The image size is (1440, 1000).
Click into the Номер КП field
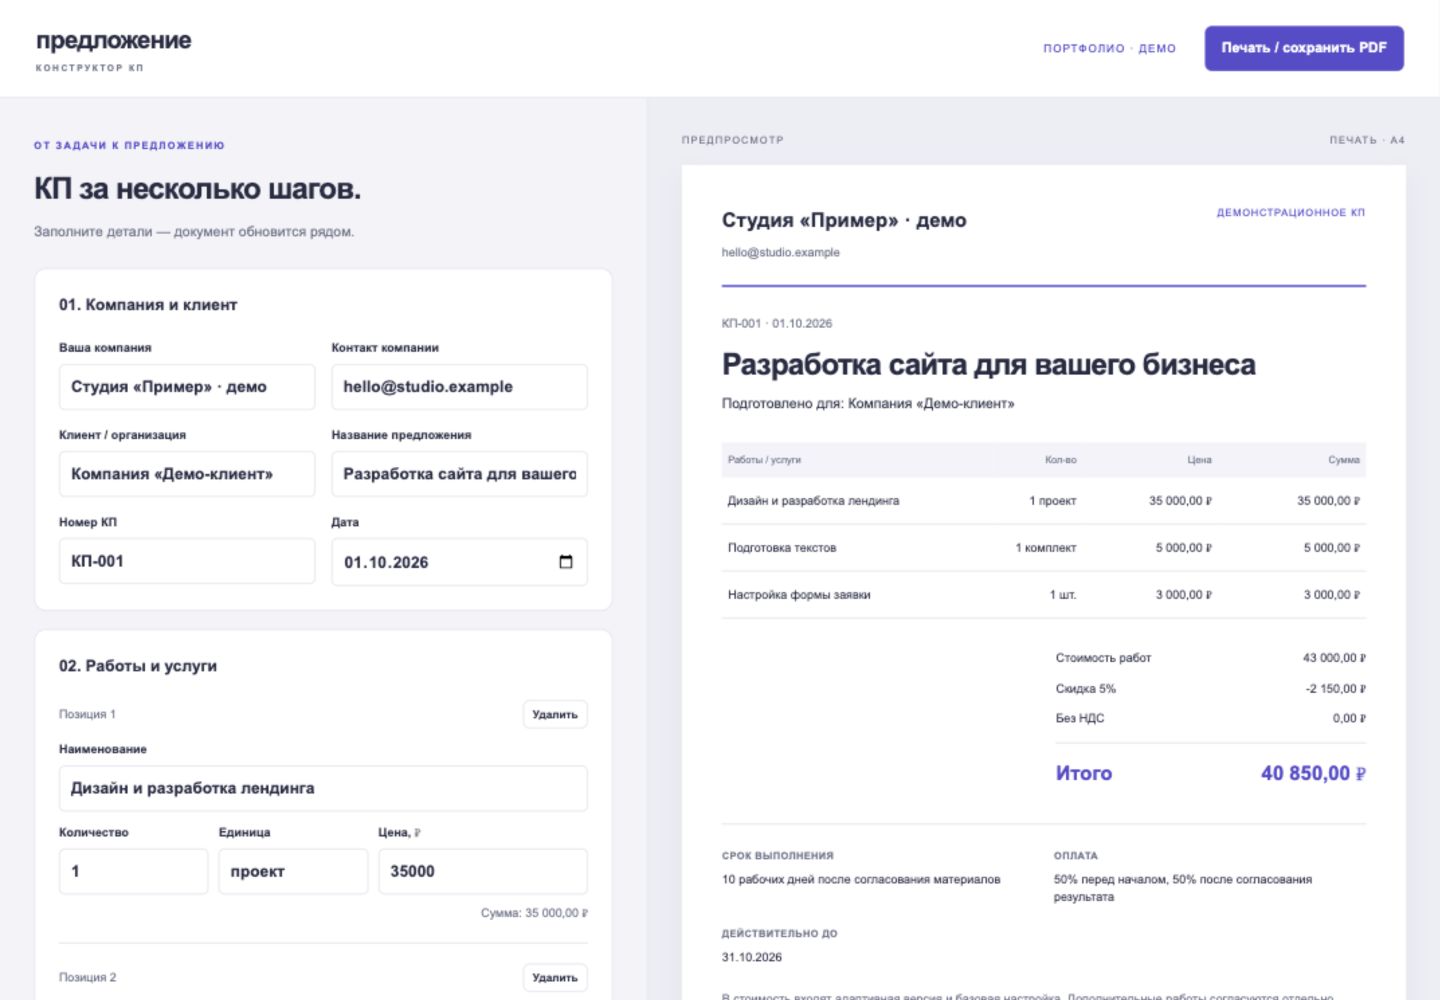coord(187,561)
